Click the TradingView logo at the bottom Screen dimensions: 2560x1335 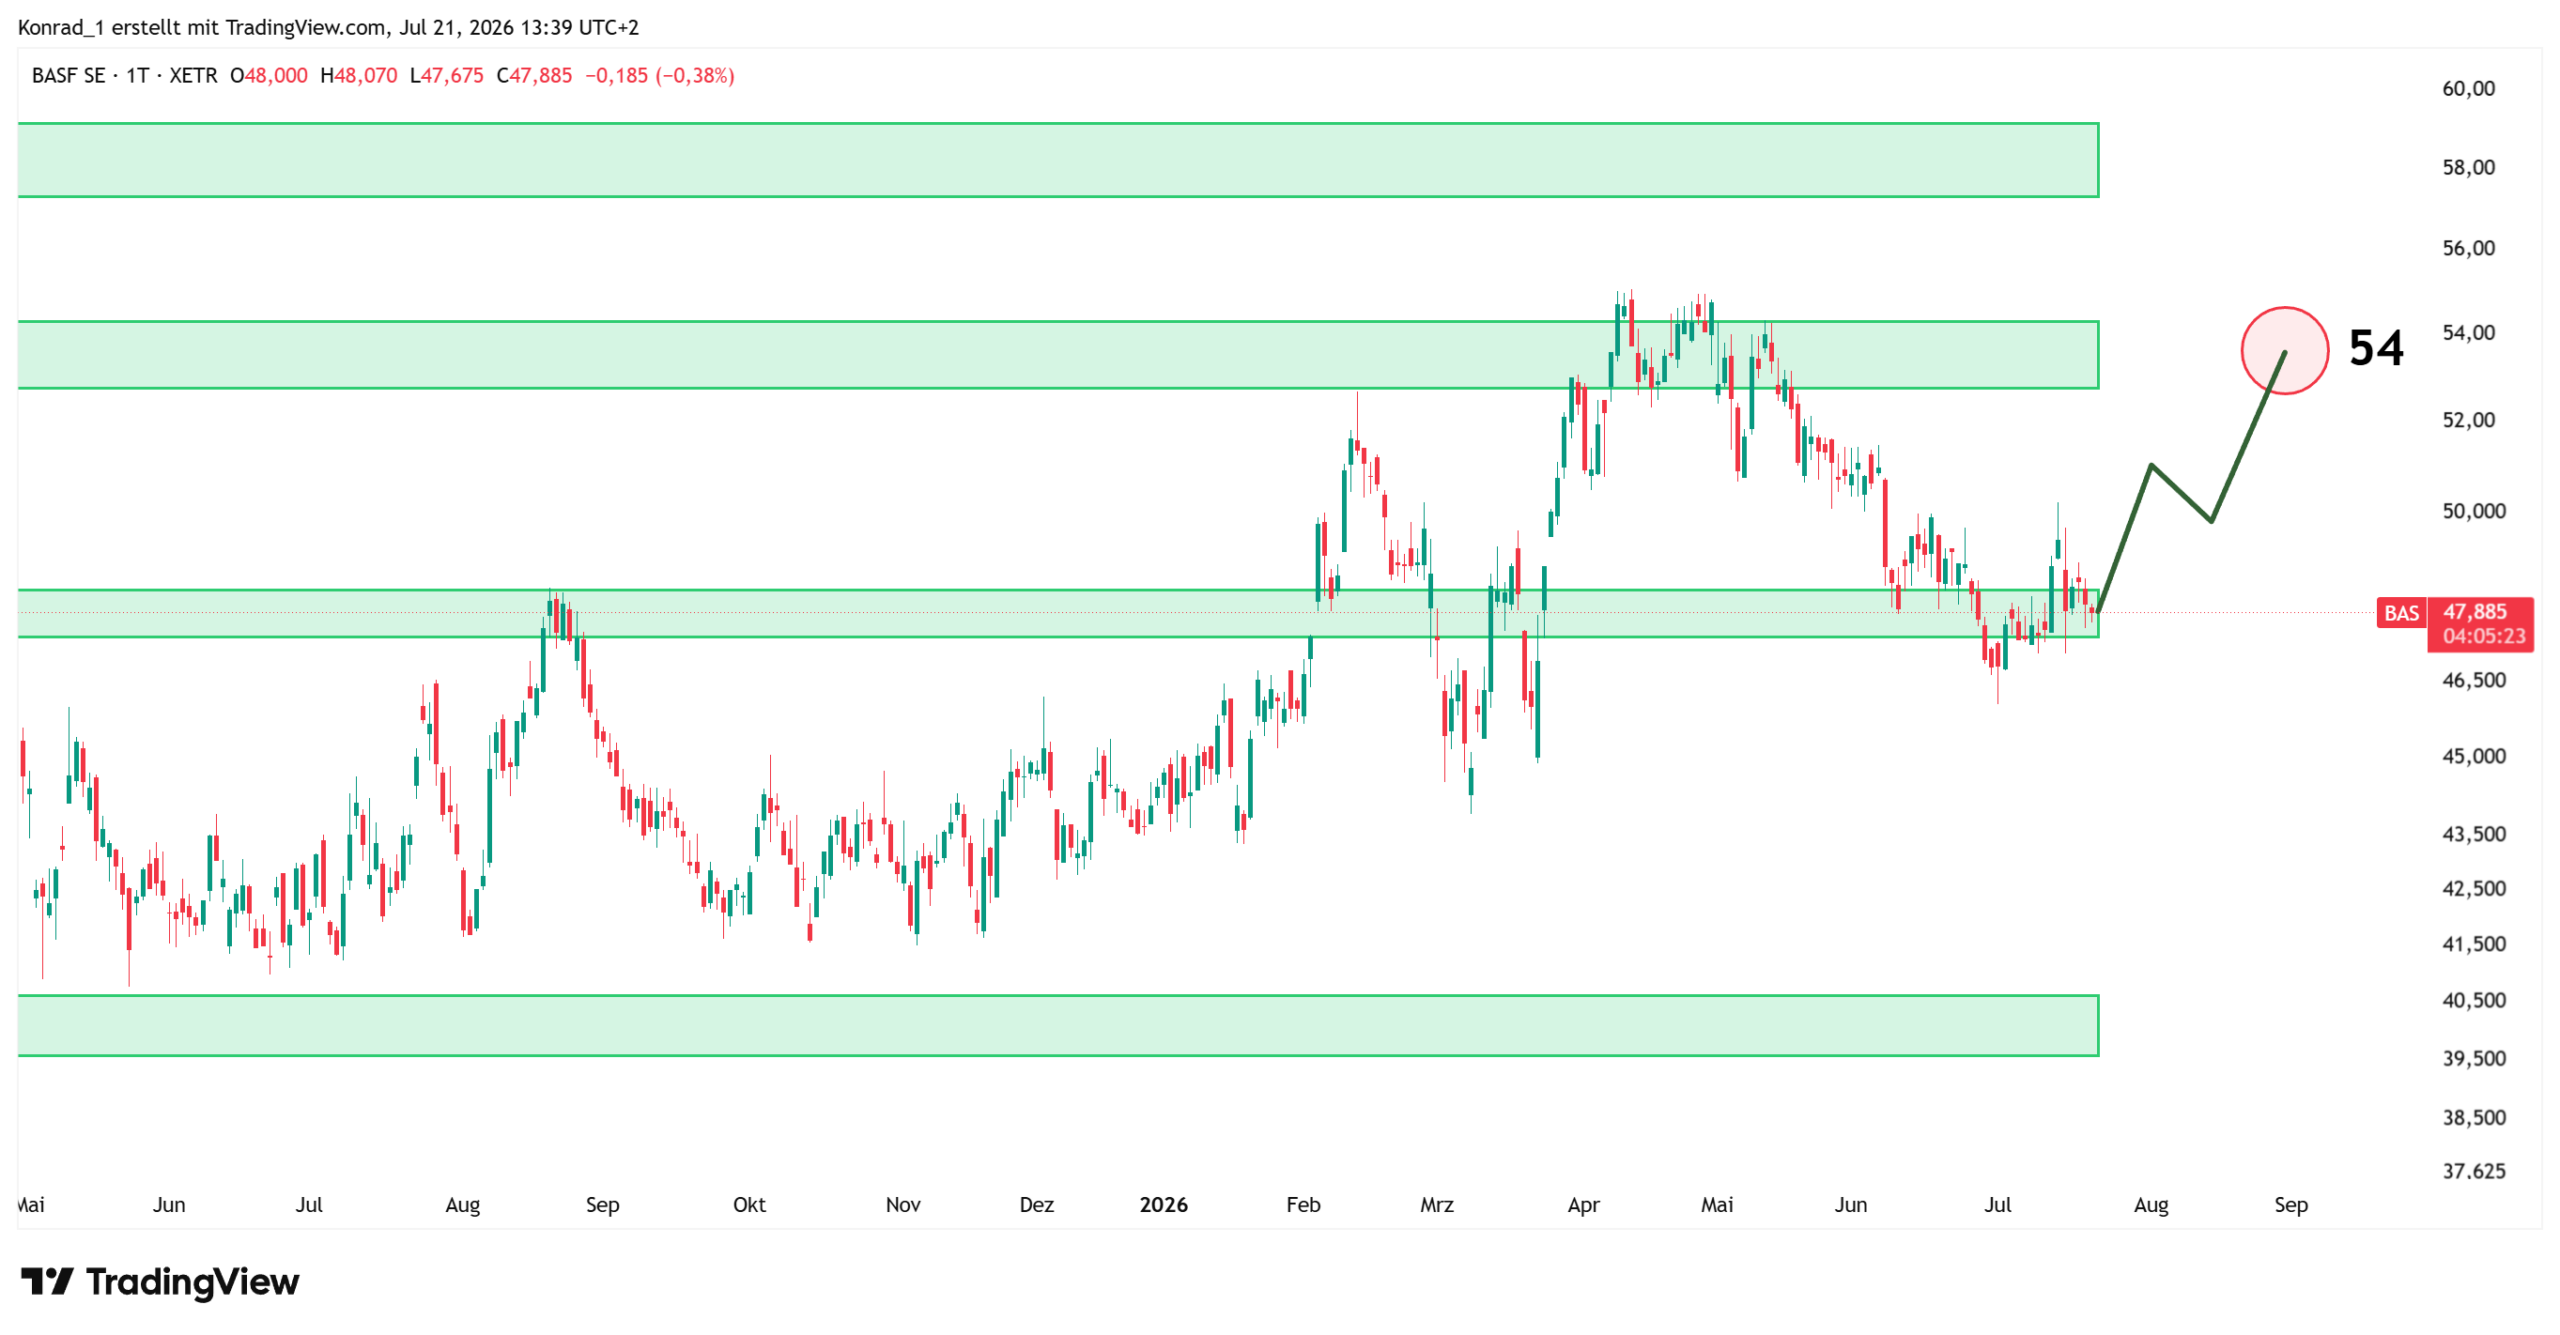pyautogui.click(x=160, y=1281)
